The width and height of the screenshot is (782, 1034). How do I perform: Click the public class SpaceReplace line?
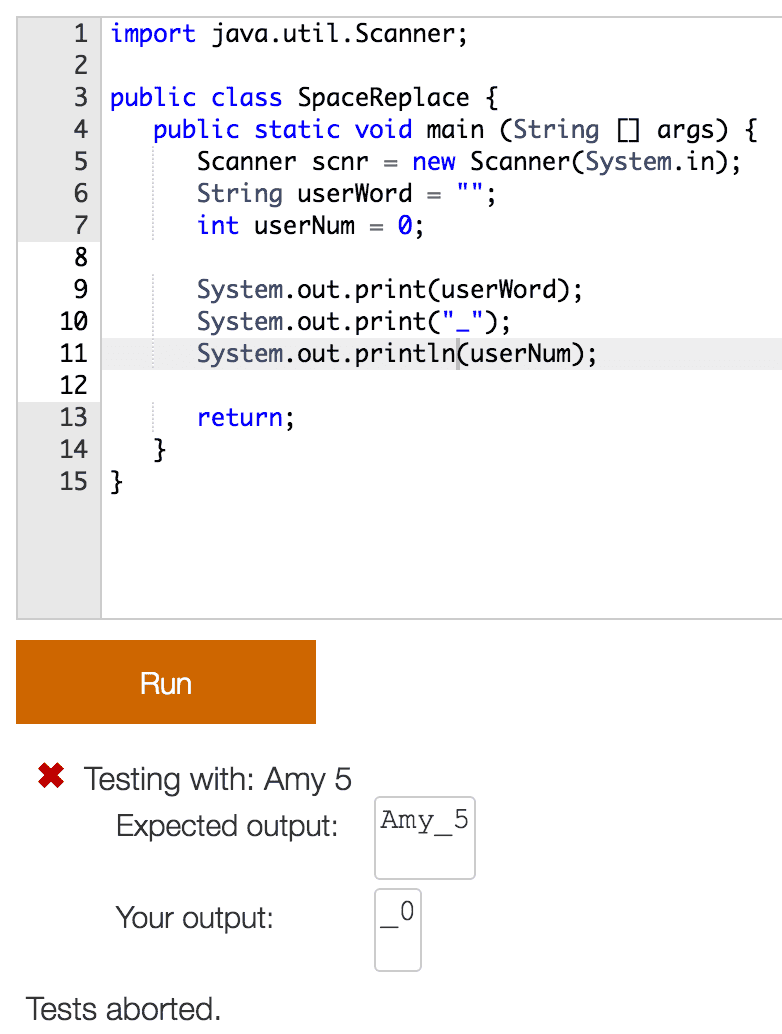(x=303, y=98)
